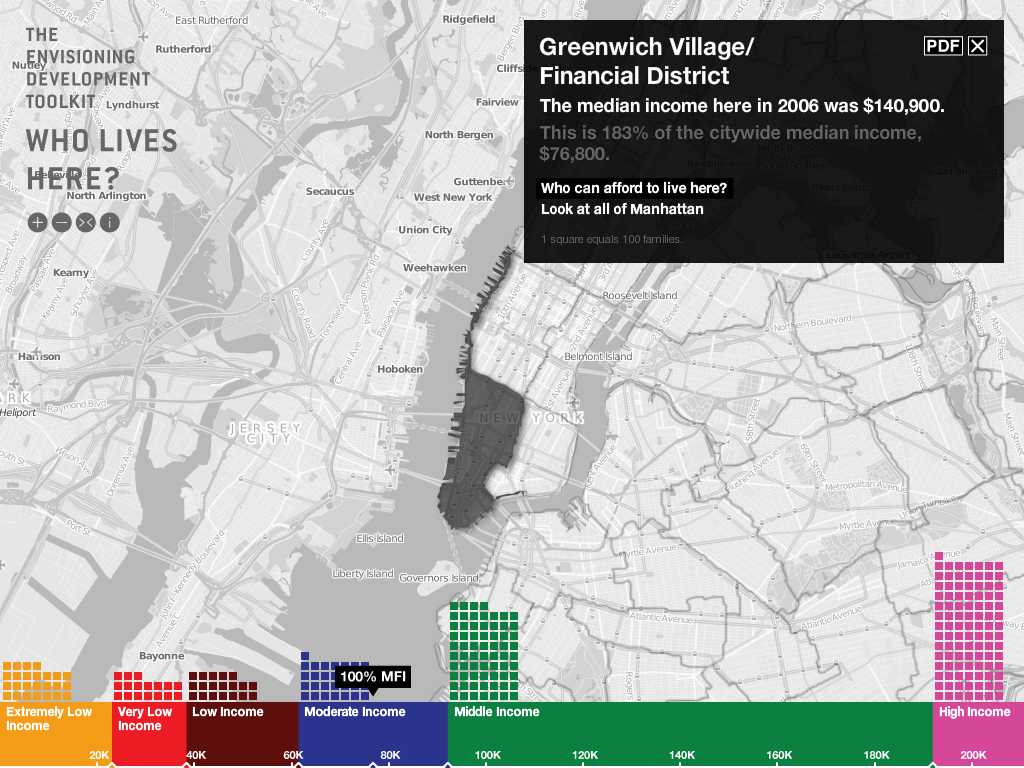Click the green Middle Income squares stack
Screen dimensions: 1024x768
[x=484, y=652]
